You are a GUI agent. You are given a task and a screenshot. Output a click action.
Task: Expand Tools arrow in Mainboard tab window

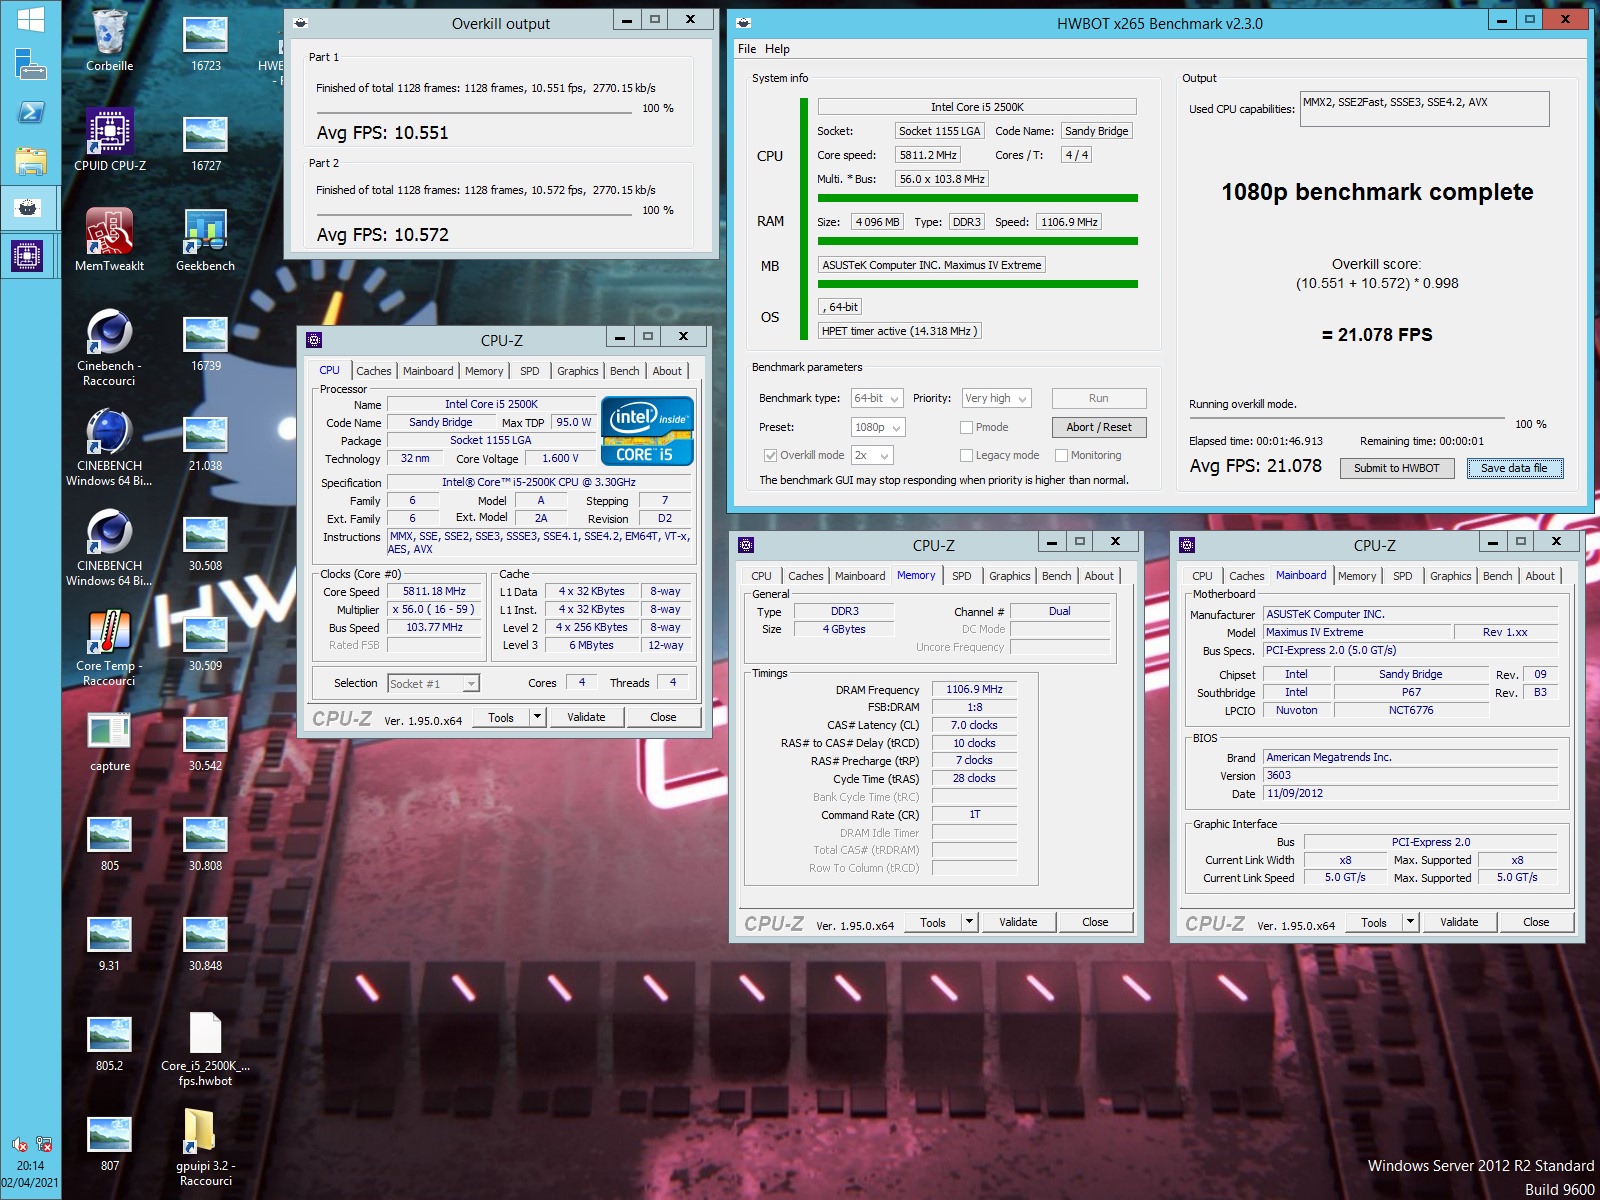point(1410,921)
